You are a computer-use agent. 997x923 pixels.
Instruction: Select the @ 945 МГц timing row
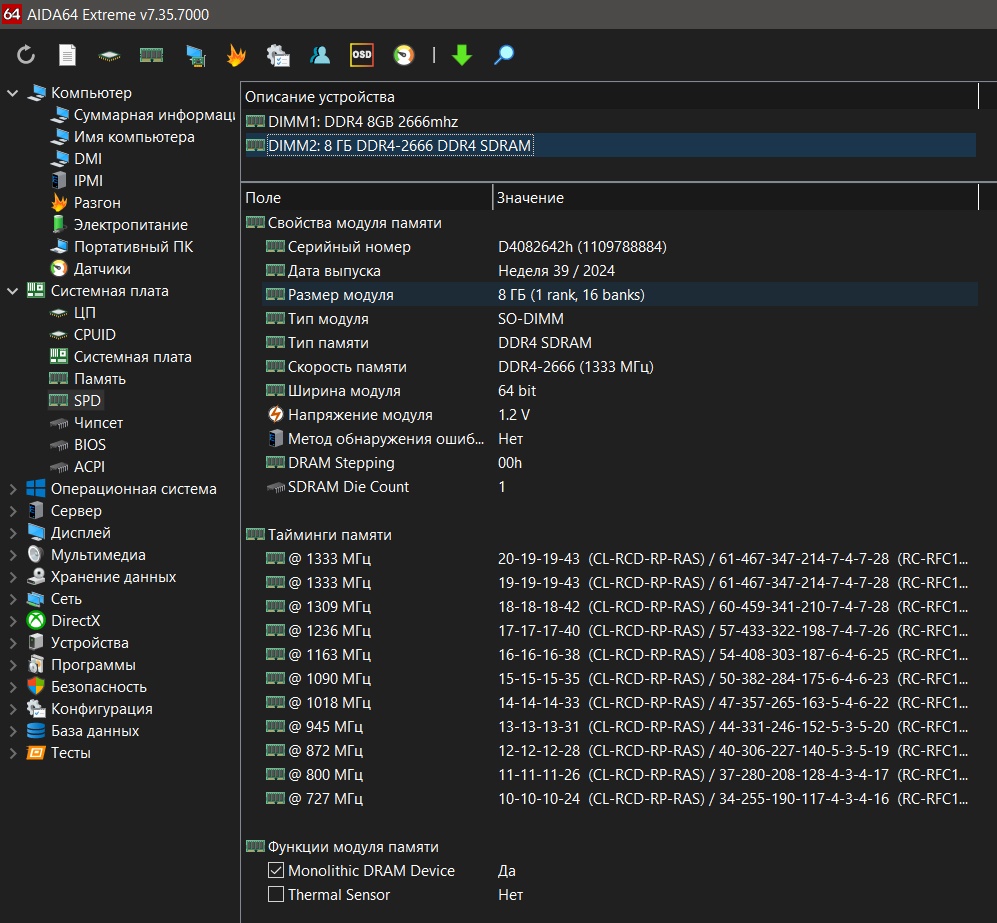(x=620, y=727)
